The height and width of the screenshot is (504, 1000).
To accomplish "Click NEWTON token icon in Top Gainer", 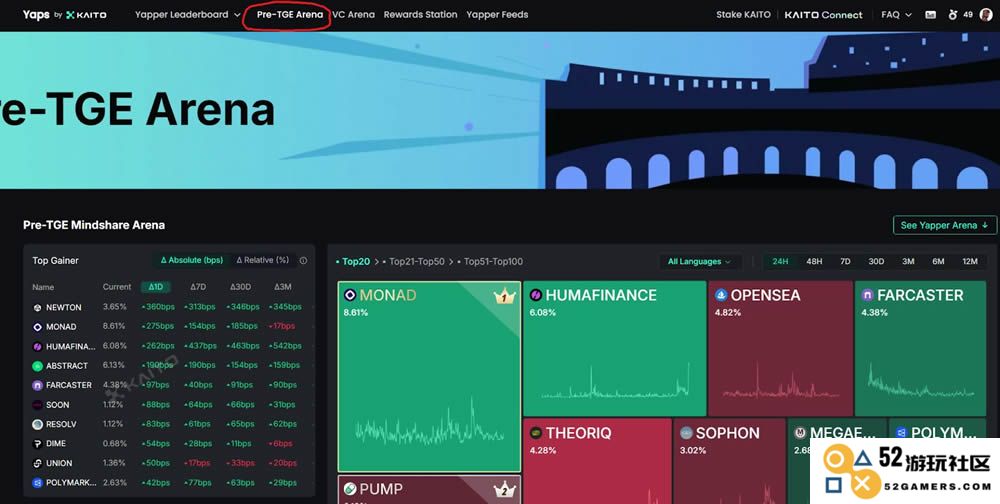I will coord(38,308).
